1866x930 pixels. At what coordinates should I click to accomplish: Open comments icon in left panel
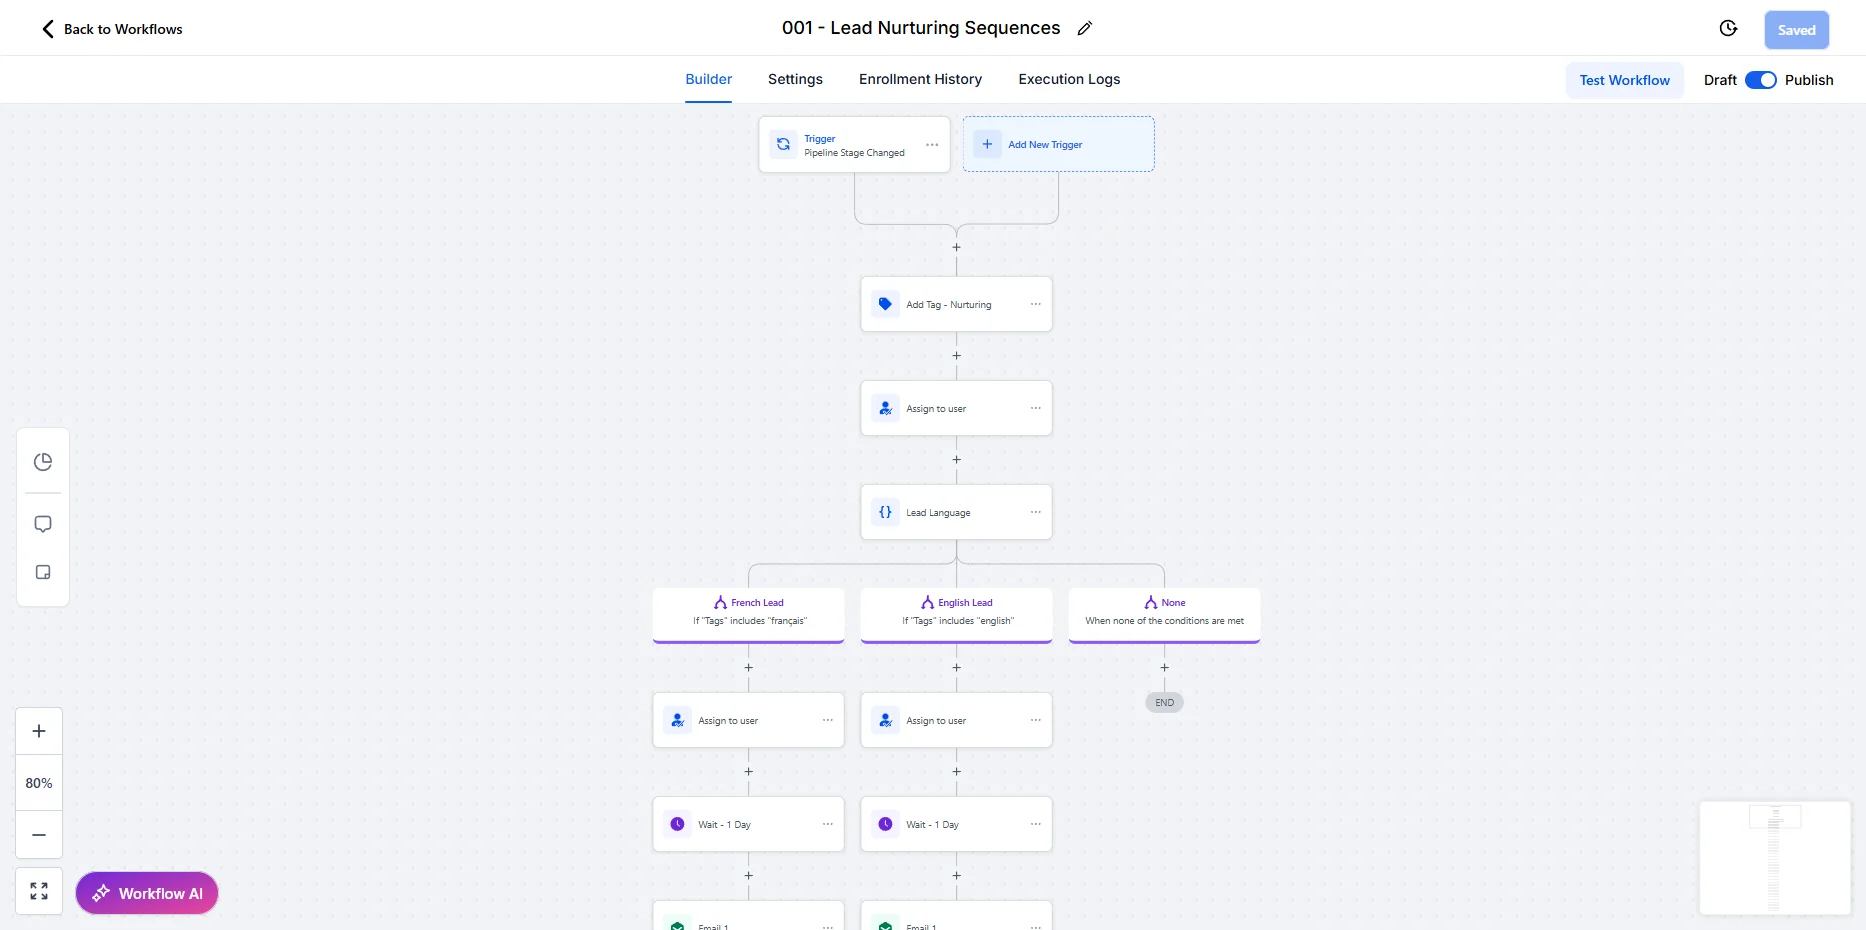43,524
